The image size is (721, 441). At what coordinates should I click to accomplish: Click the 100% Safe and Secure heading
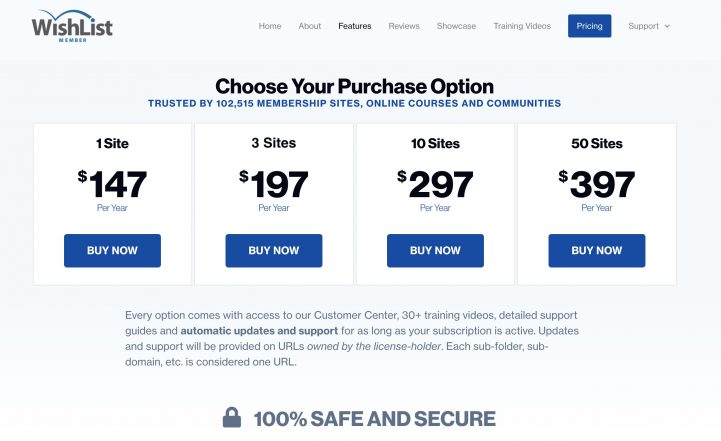[374, 418]
